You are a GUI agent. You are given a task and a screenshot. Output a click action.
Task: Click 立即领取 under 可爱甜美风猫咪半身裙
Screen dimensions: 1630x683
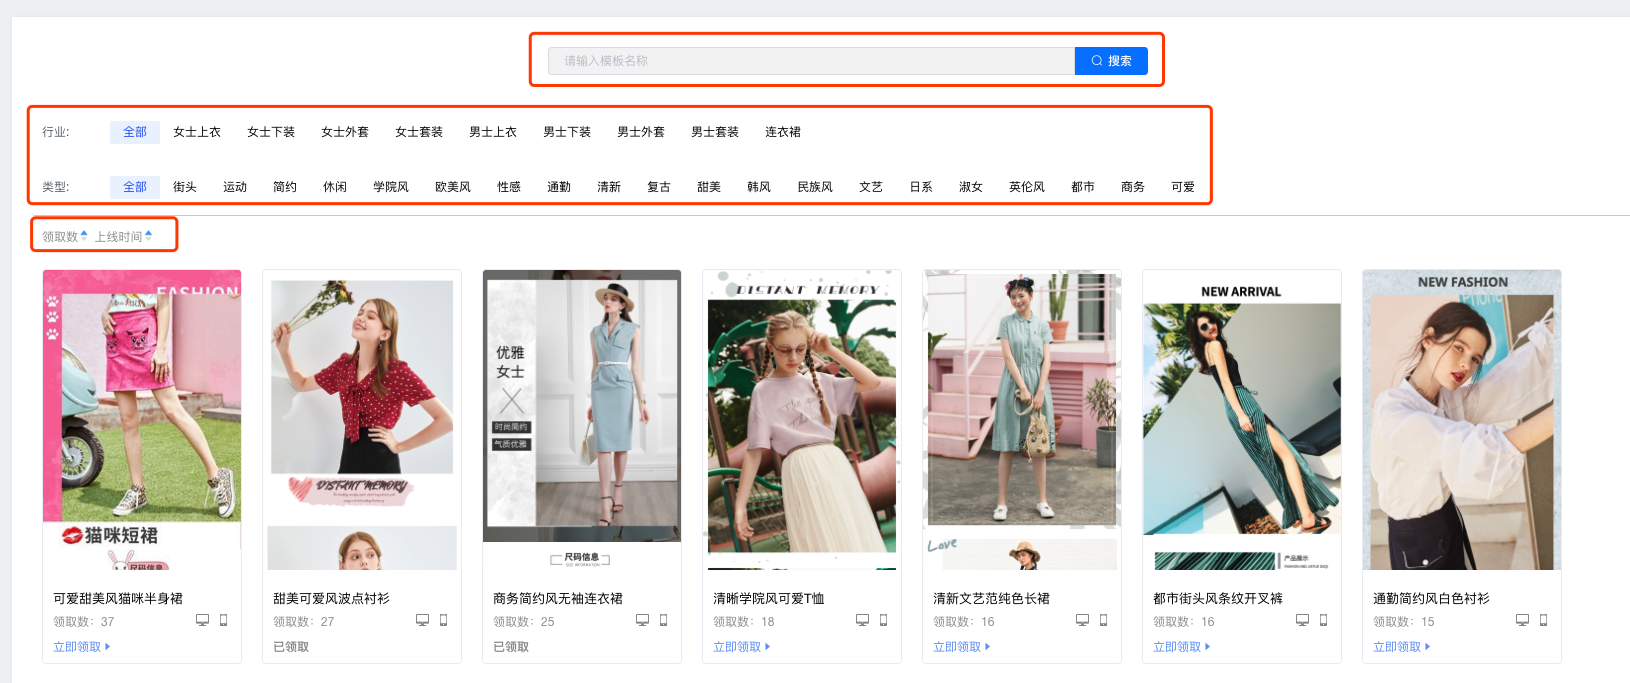pyautogui.click(x=81, y=647)
